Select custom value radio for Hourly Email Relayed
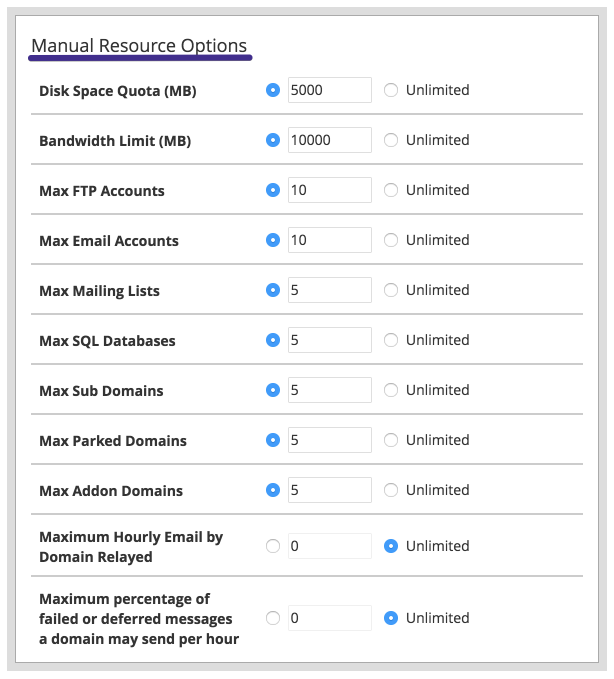 coord(273,546)
